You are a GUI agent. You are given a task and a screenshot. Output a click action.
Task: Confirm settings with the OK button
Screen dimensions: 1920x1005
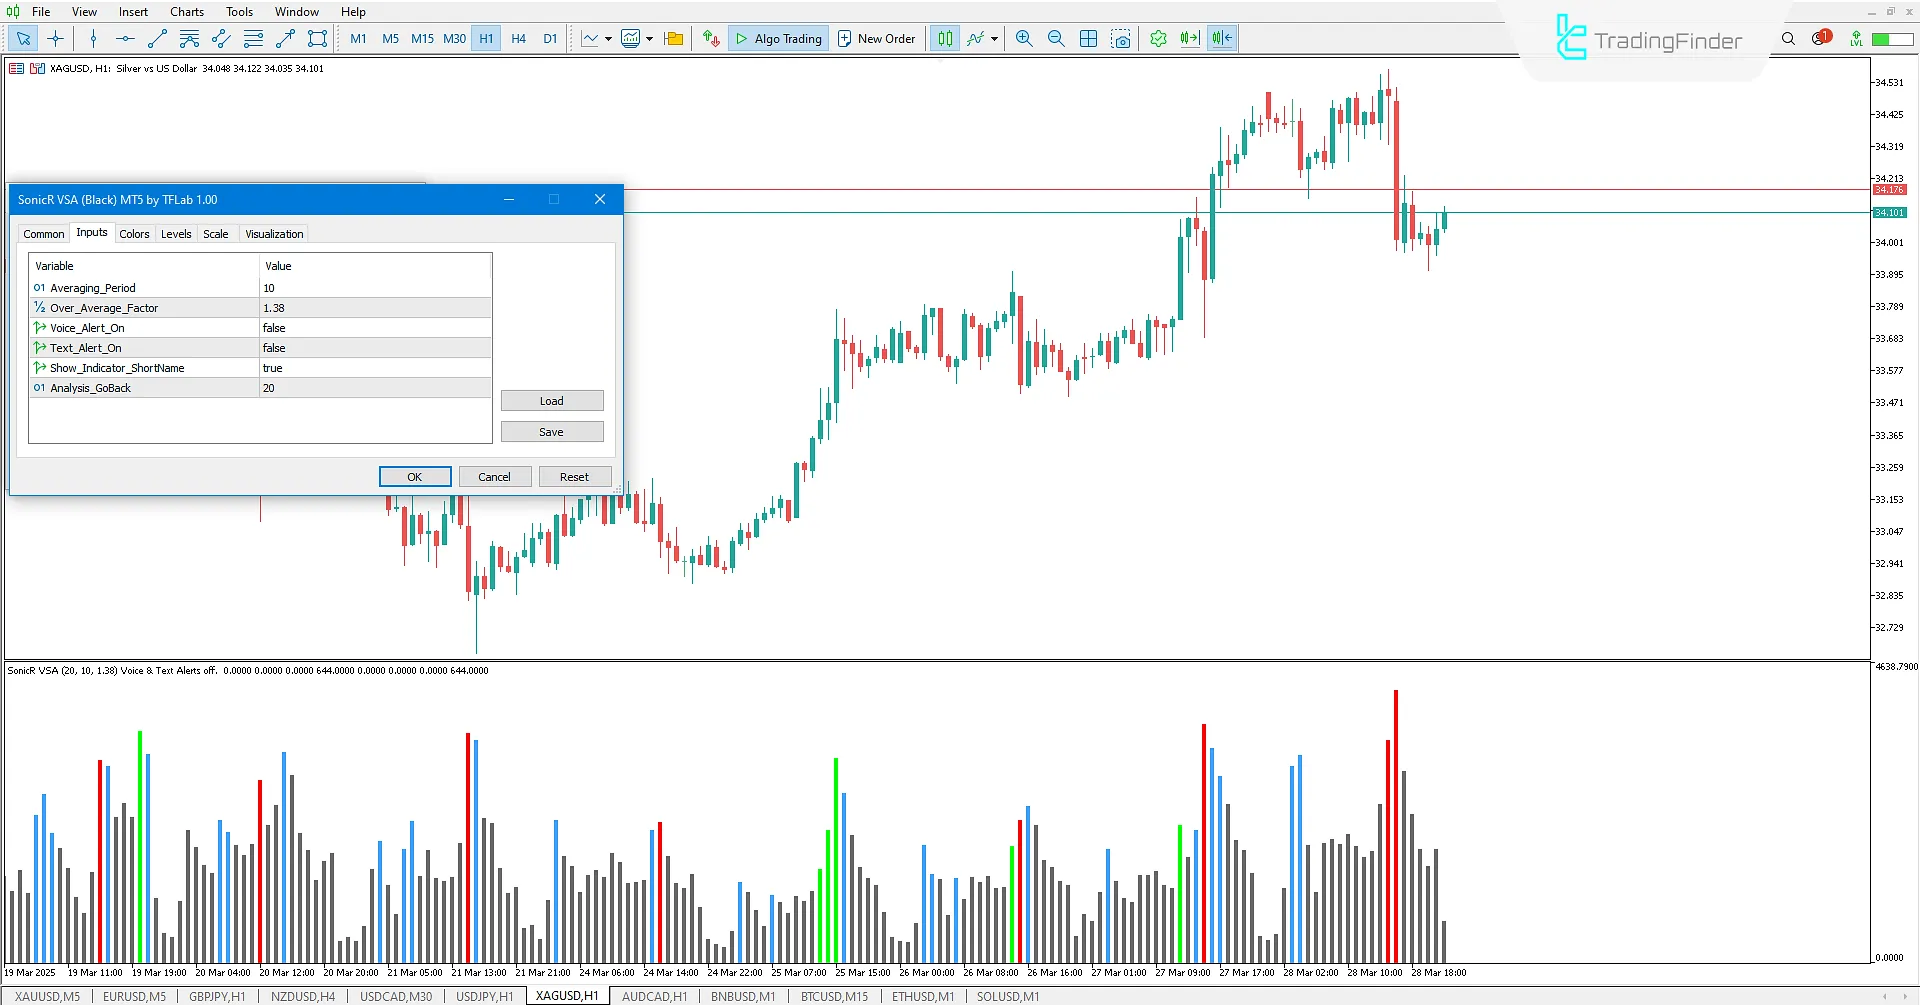click(x=414, y=476)
